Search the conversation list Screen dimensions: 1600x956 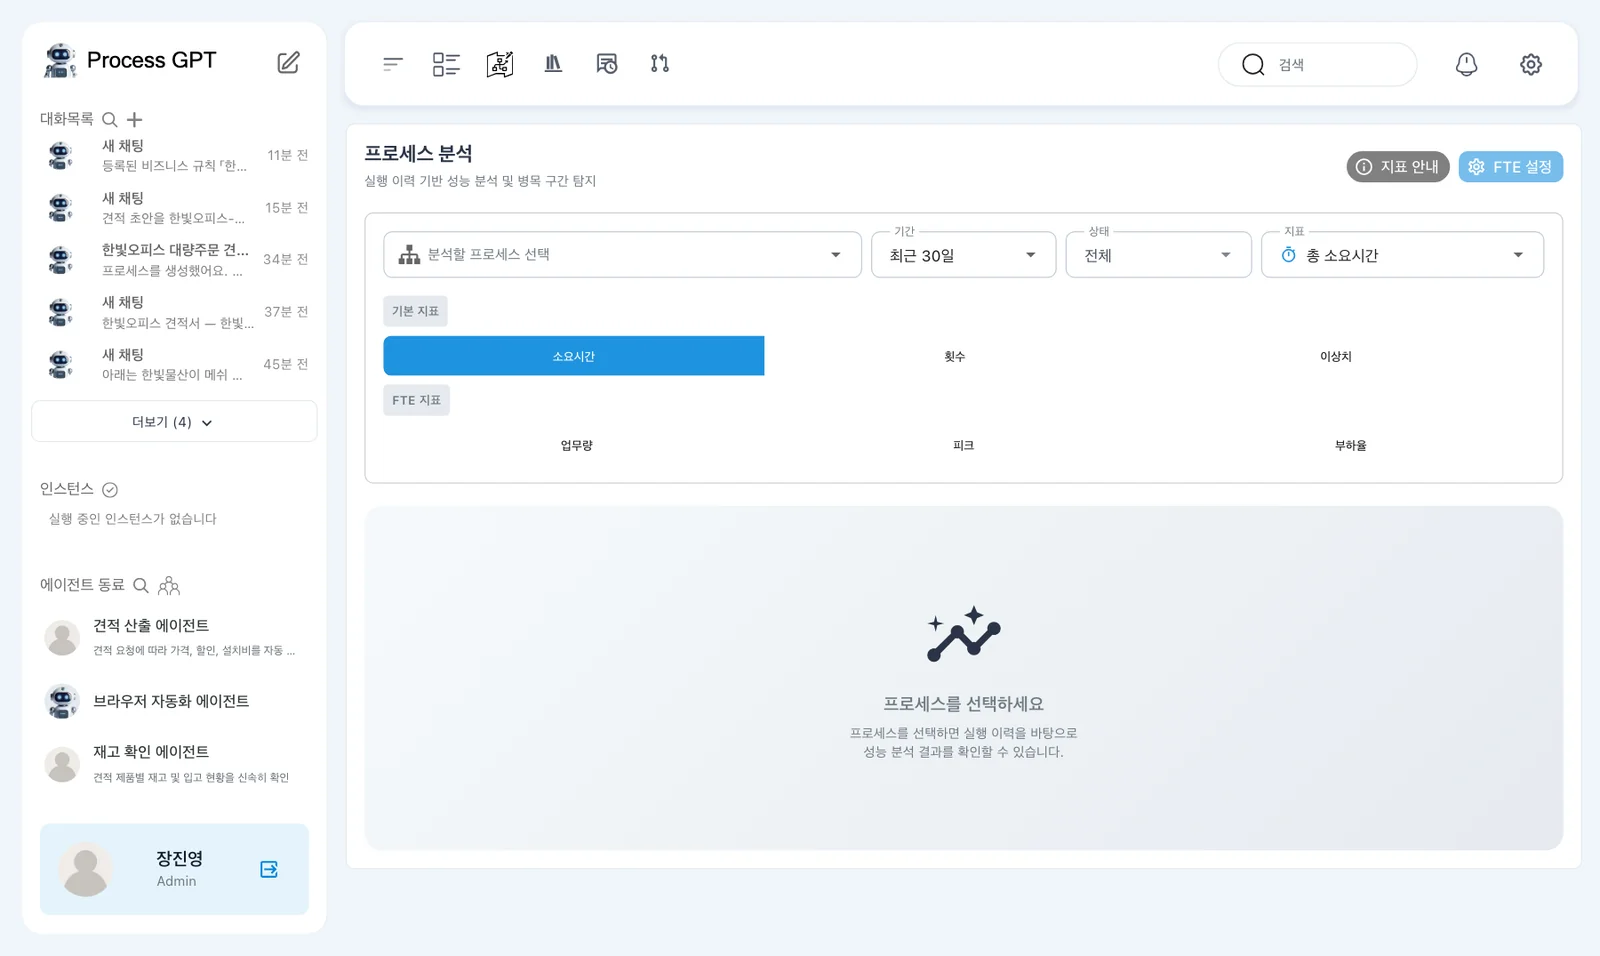[110, 119]
